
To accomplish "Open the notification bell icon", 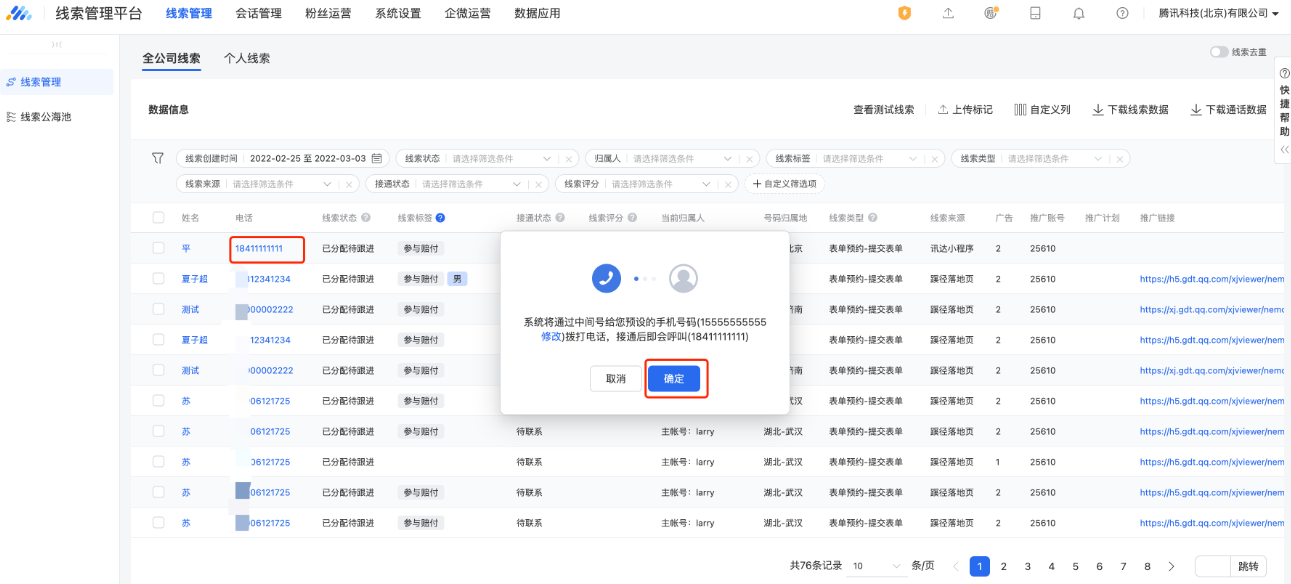I will [1079, 13].
